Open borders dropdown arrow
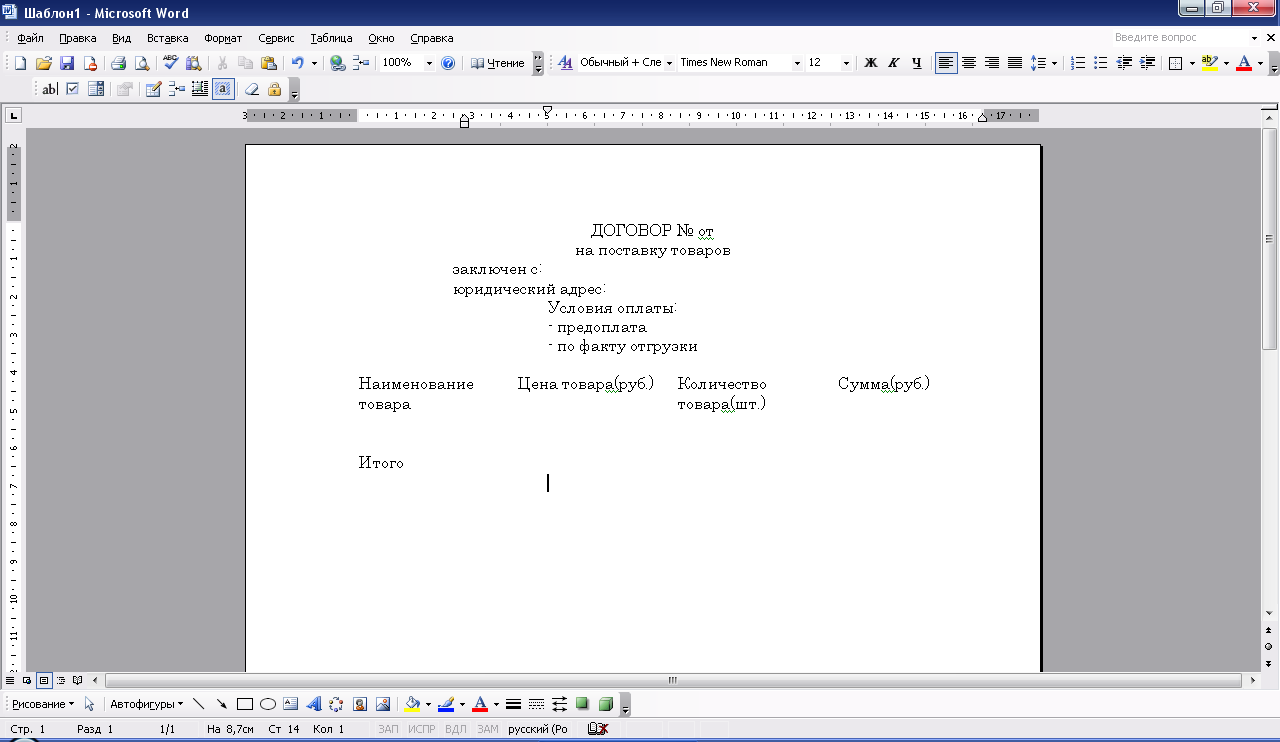The height and width of the screenshot is (742, 1280). tap(1192, 63)
